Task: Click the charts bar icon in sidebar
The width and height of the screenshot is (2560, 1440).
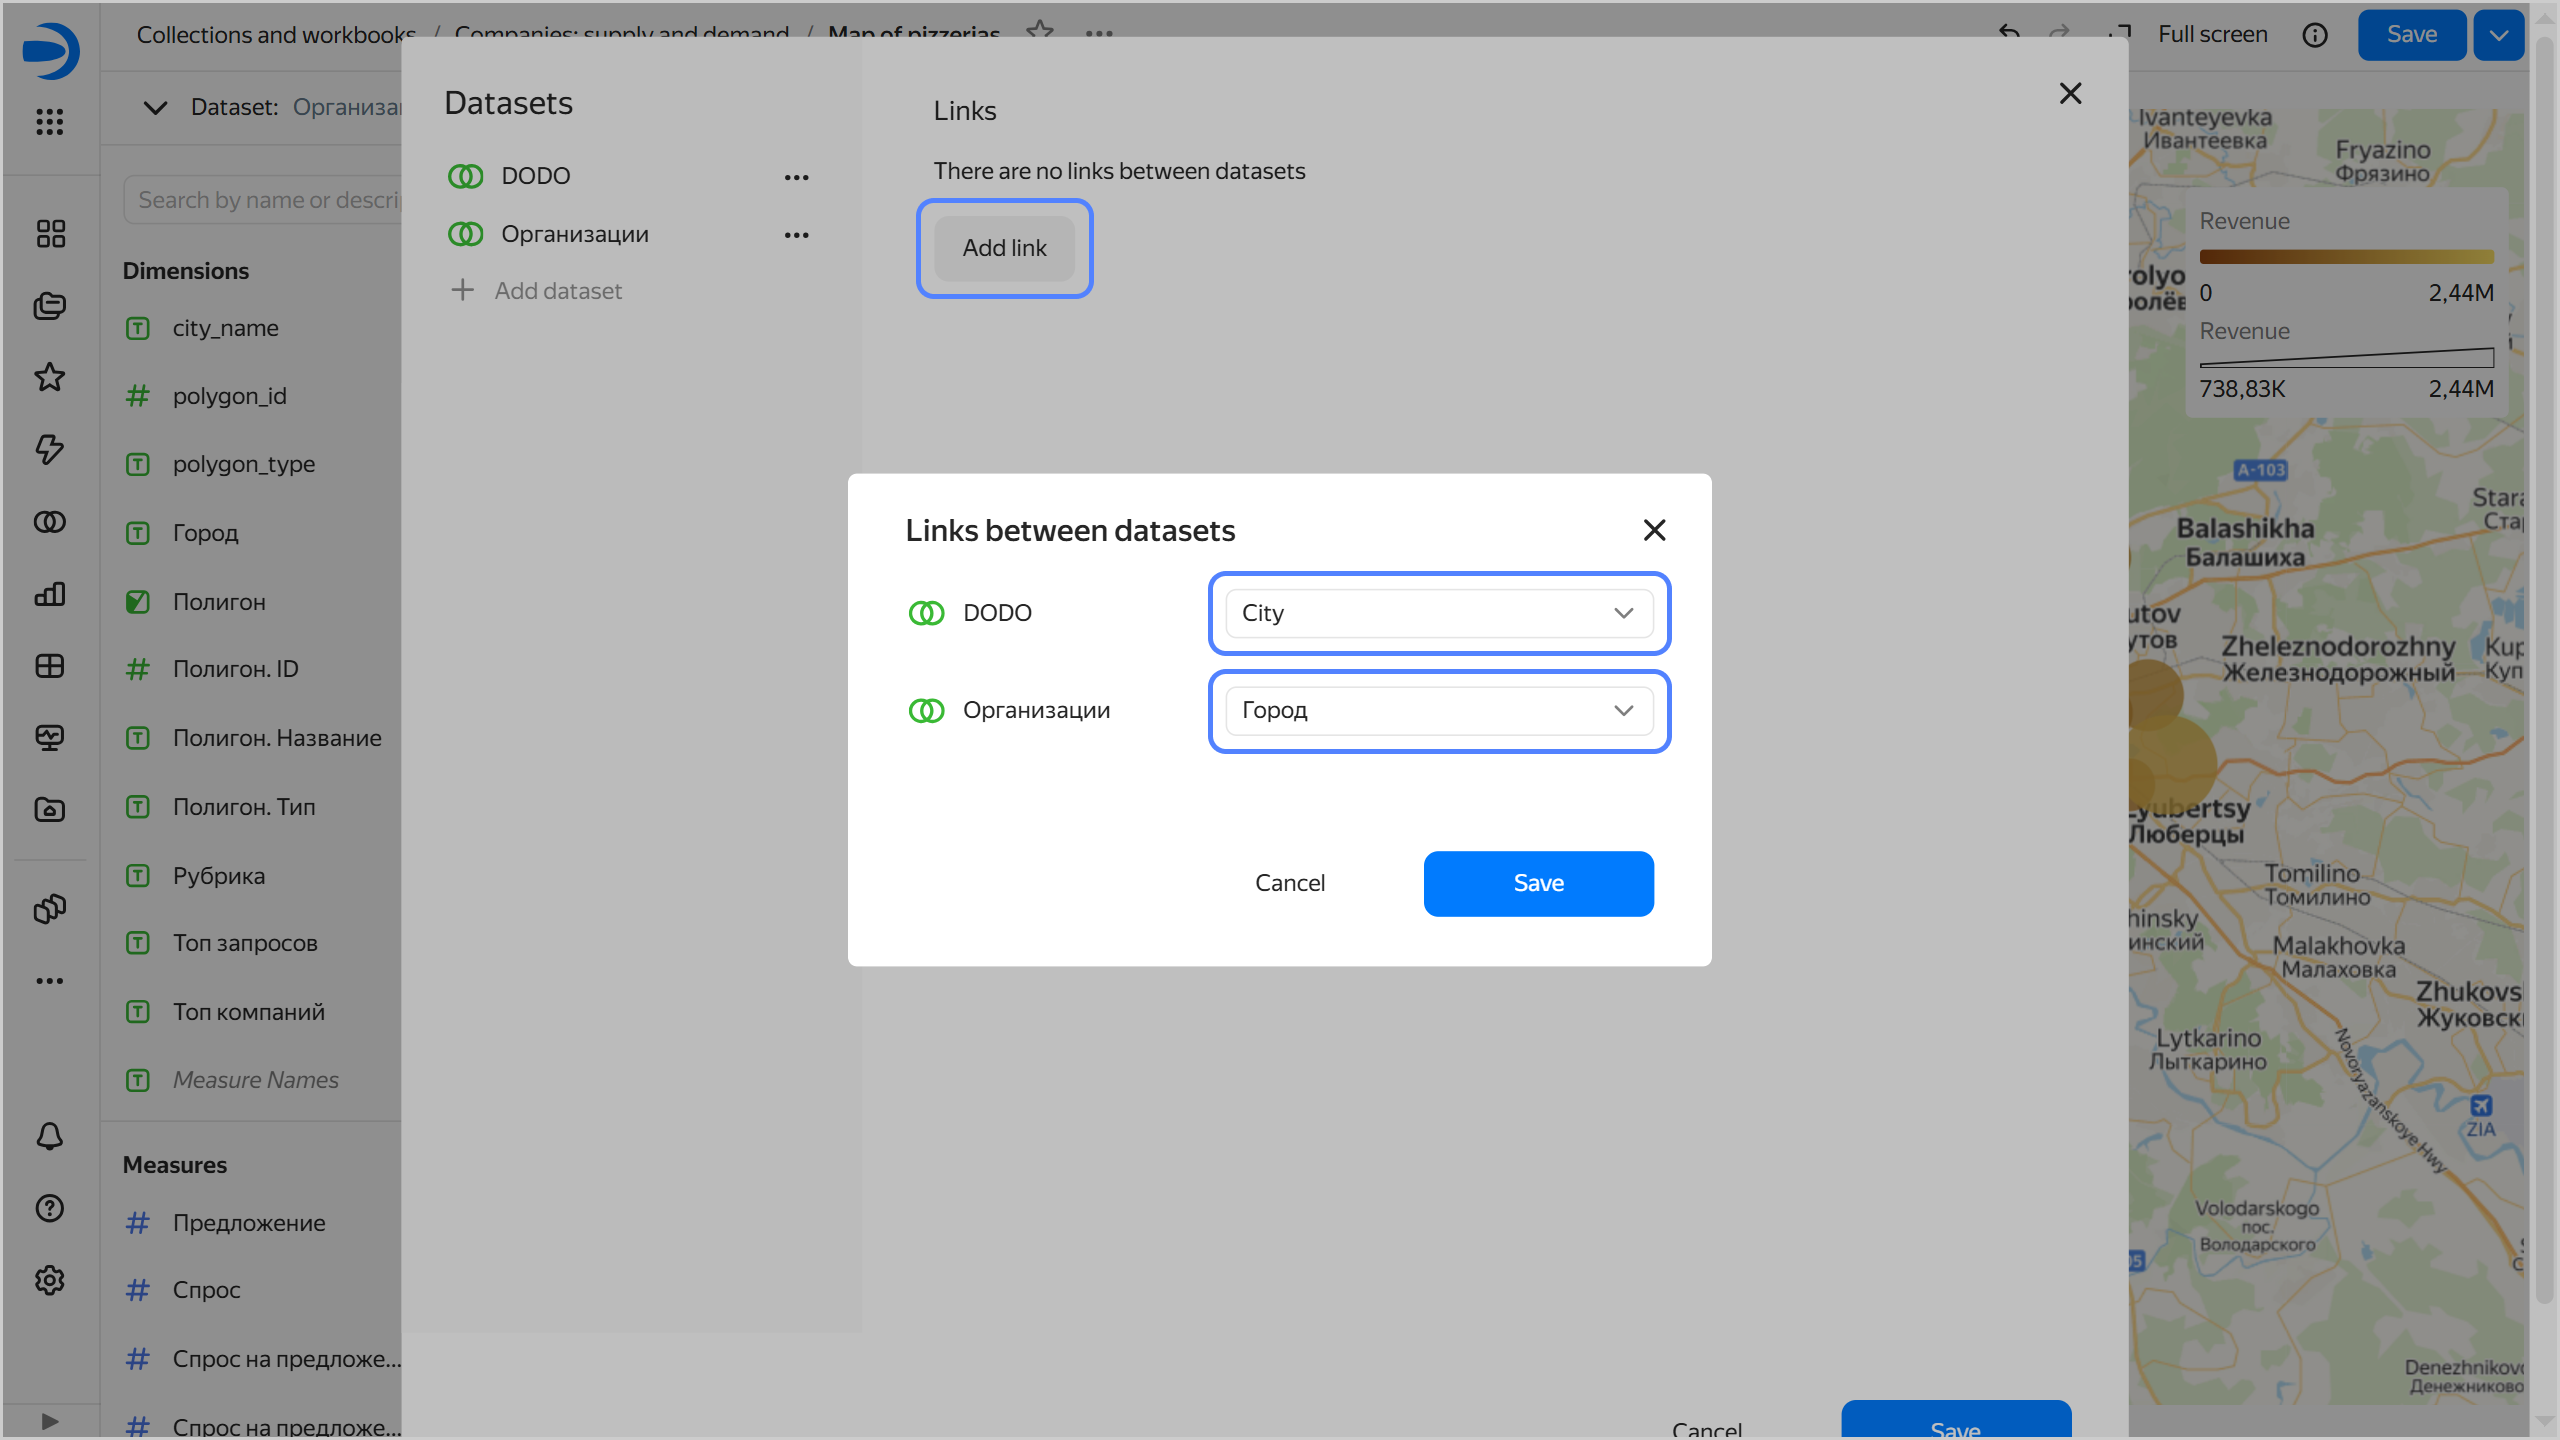Action: click(50, 595)
